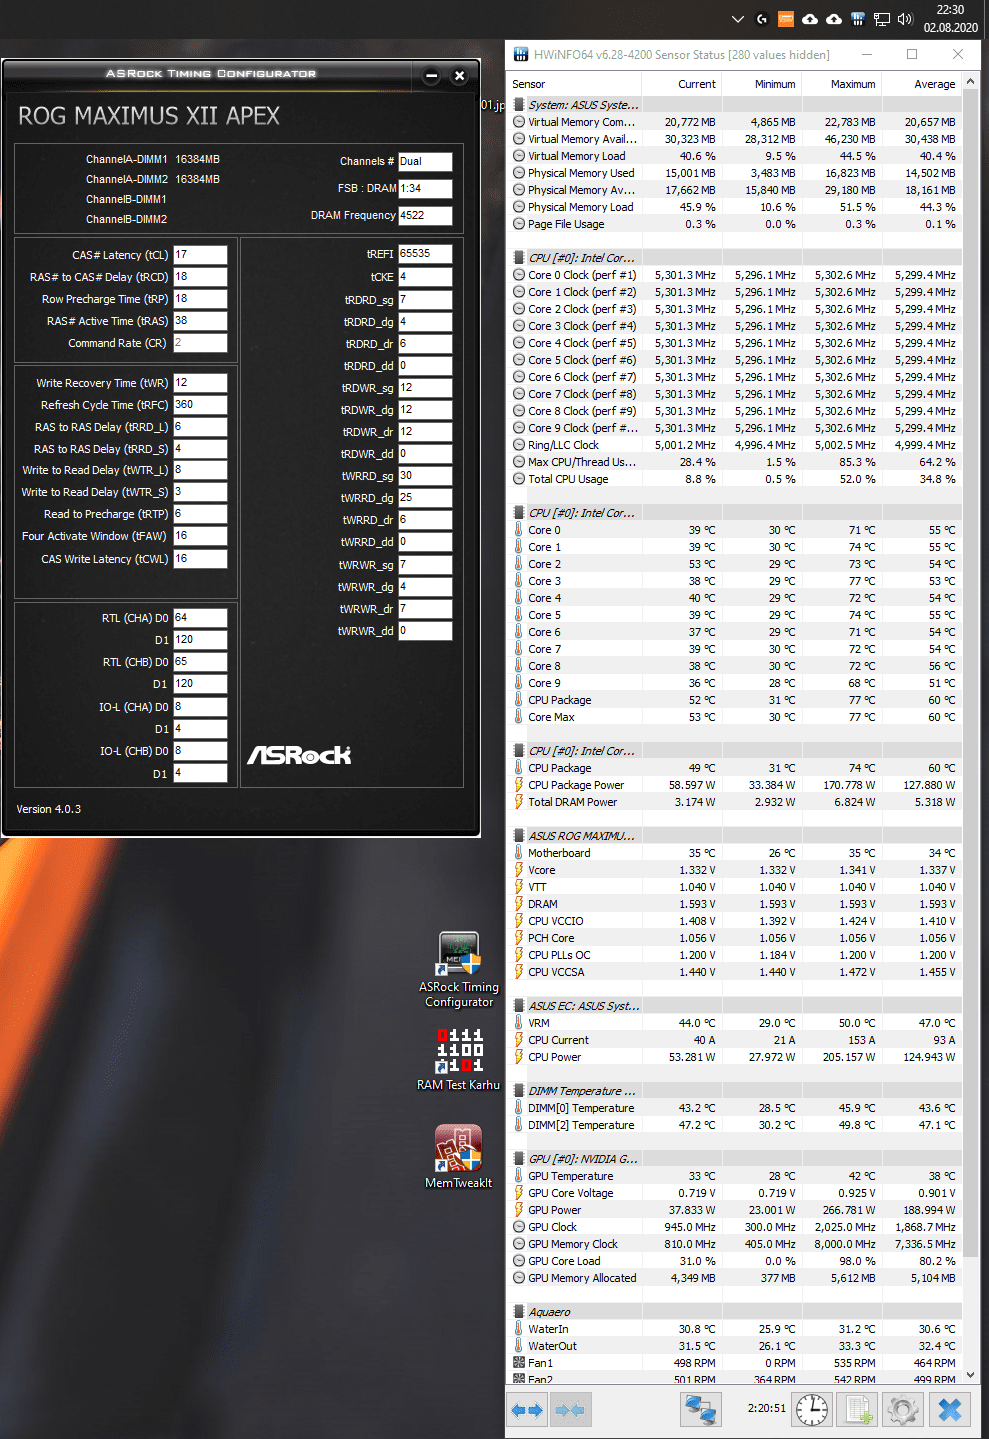
Task: Select the ASRock Timing Configurator desktop shortcut
Action: (x=459, y=970)
